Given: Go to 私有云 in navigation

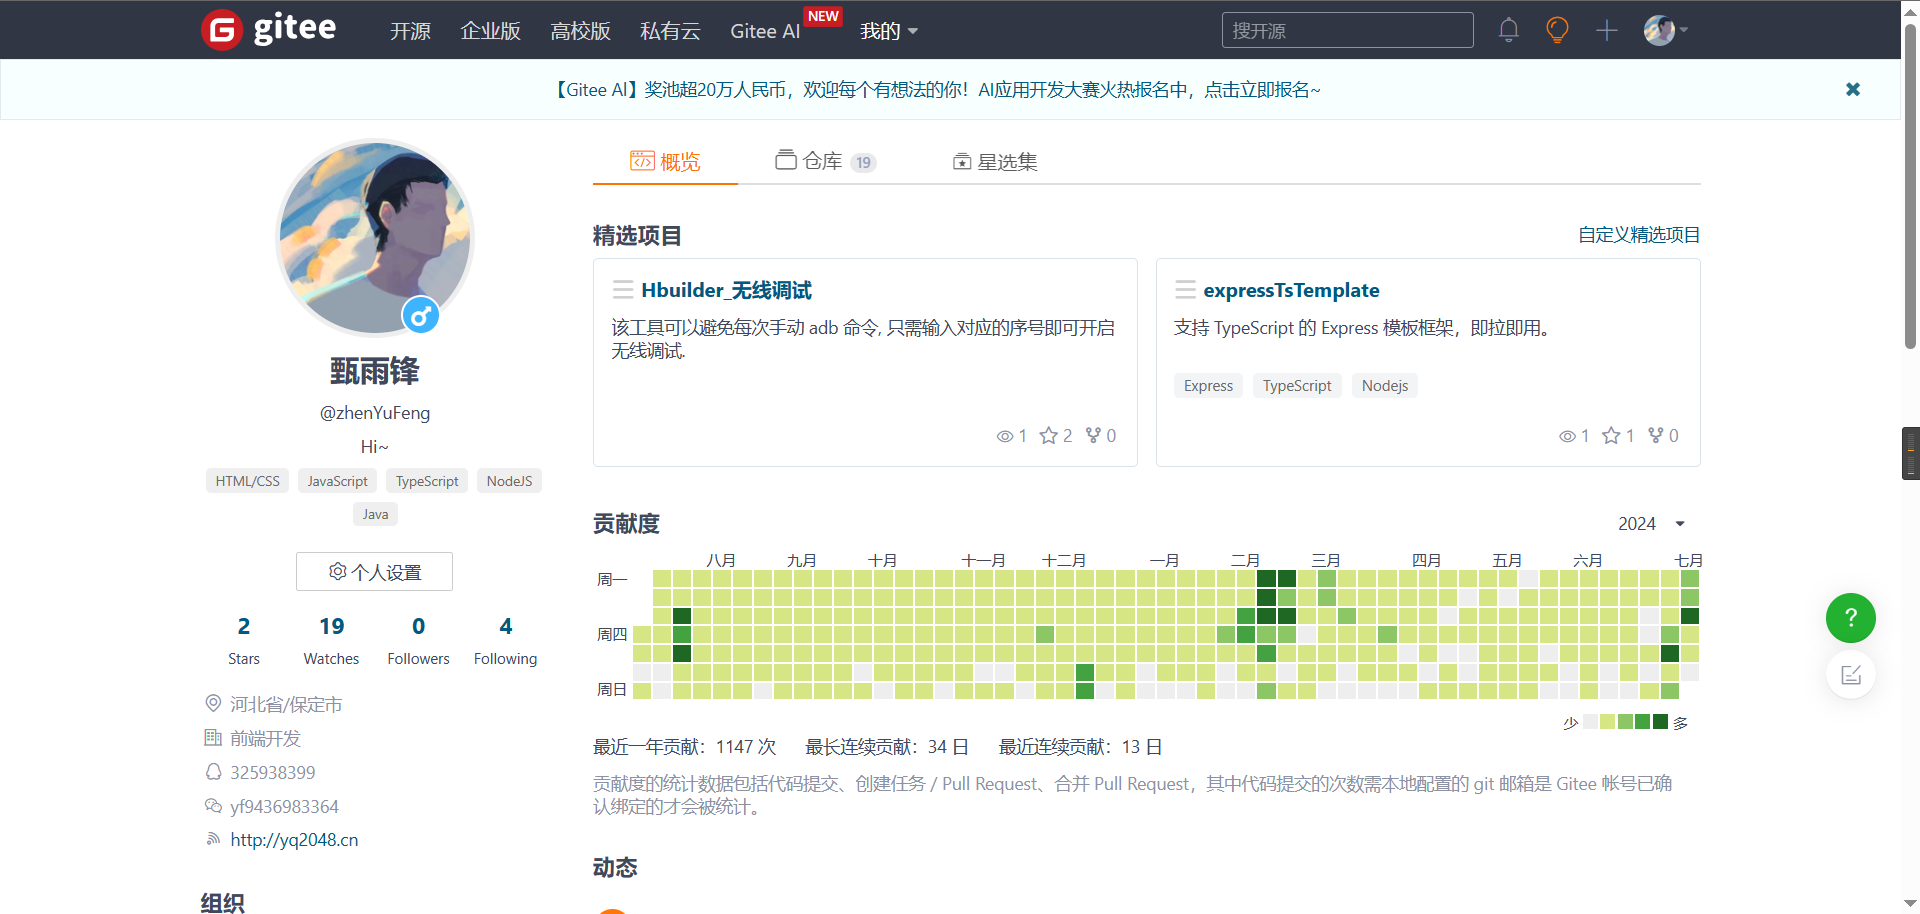Looking at the screenshot, I should 670,31.
